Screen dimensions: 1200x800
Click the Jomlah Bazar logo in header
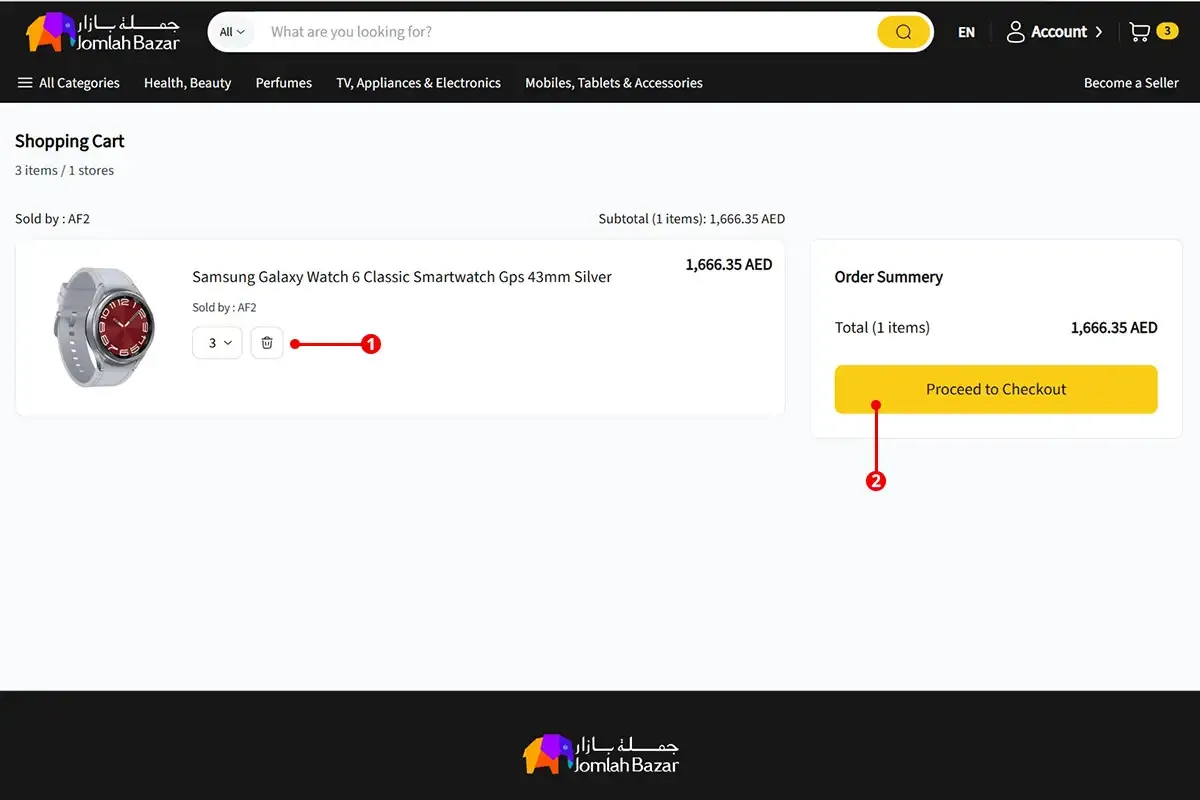click(102, 32)
